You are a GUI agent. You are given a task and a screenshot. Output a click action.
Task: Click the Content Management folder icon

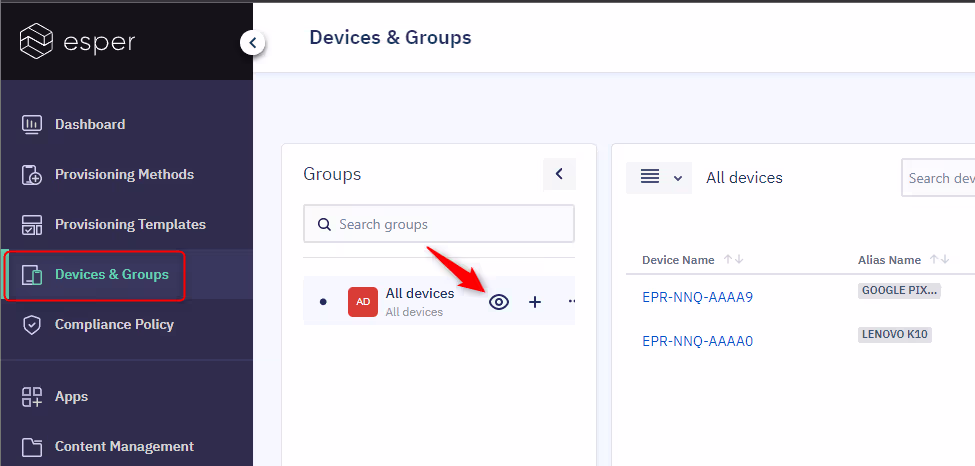point(31,447)
